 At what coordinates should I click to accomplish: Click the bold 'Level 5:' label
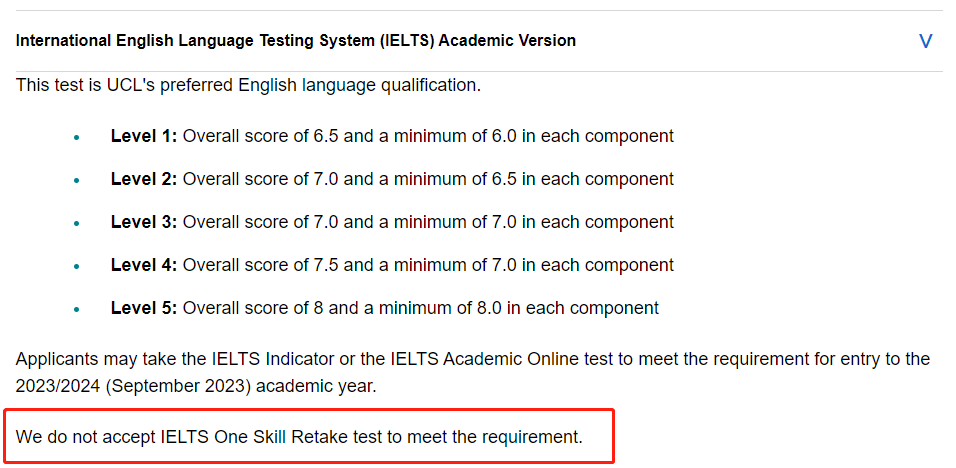[x=144, y=308]
